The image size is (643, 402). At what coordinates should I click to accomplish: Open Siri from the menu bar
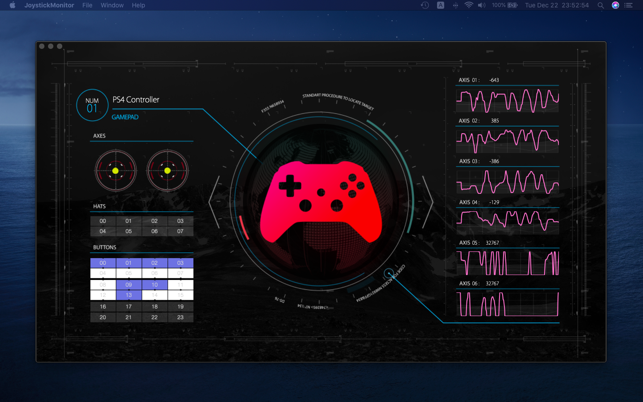click(615, 5)
